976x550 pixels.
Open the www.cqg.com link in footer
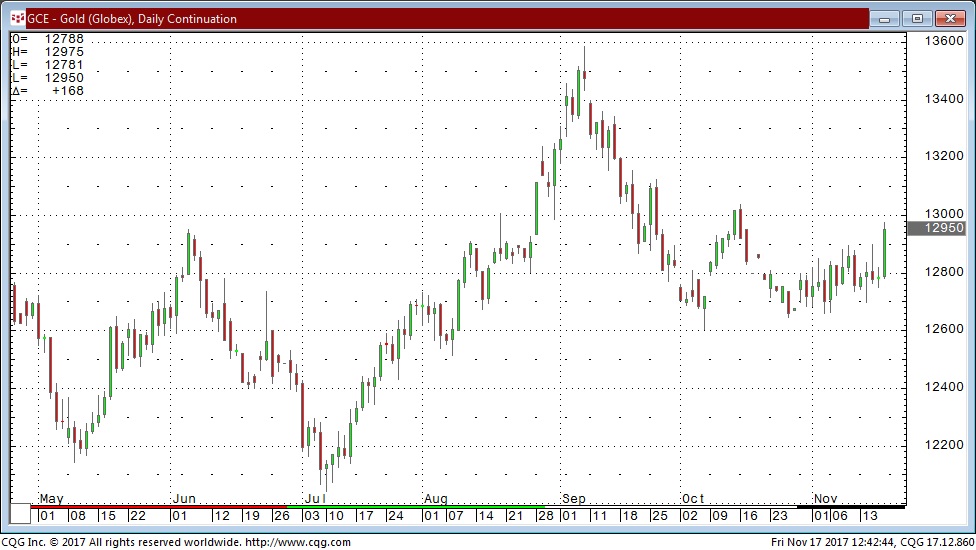point(297,542)
